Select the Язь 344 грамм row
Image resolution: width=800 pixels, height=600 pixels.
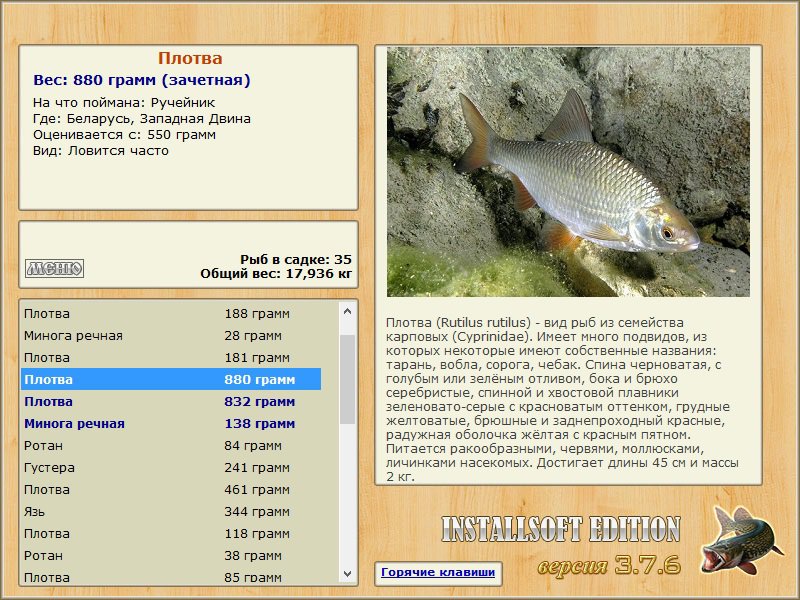coord(171,511)
